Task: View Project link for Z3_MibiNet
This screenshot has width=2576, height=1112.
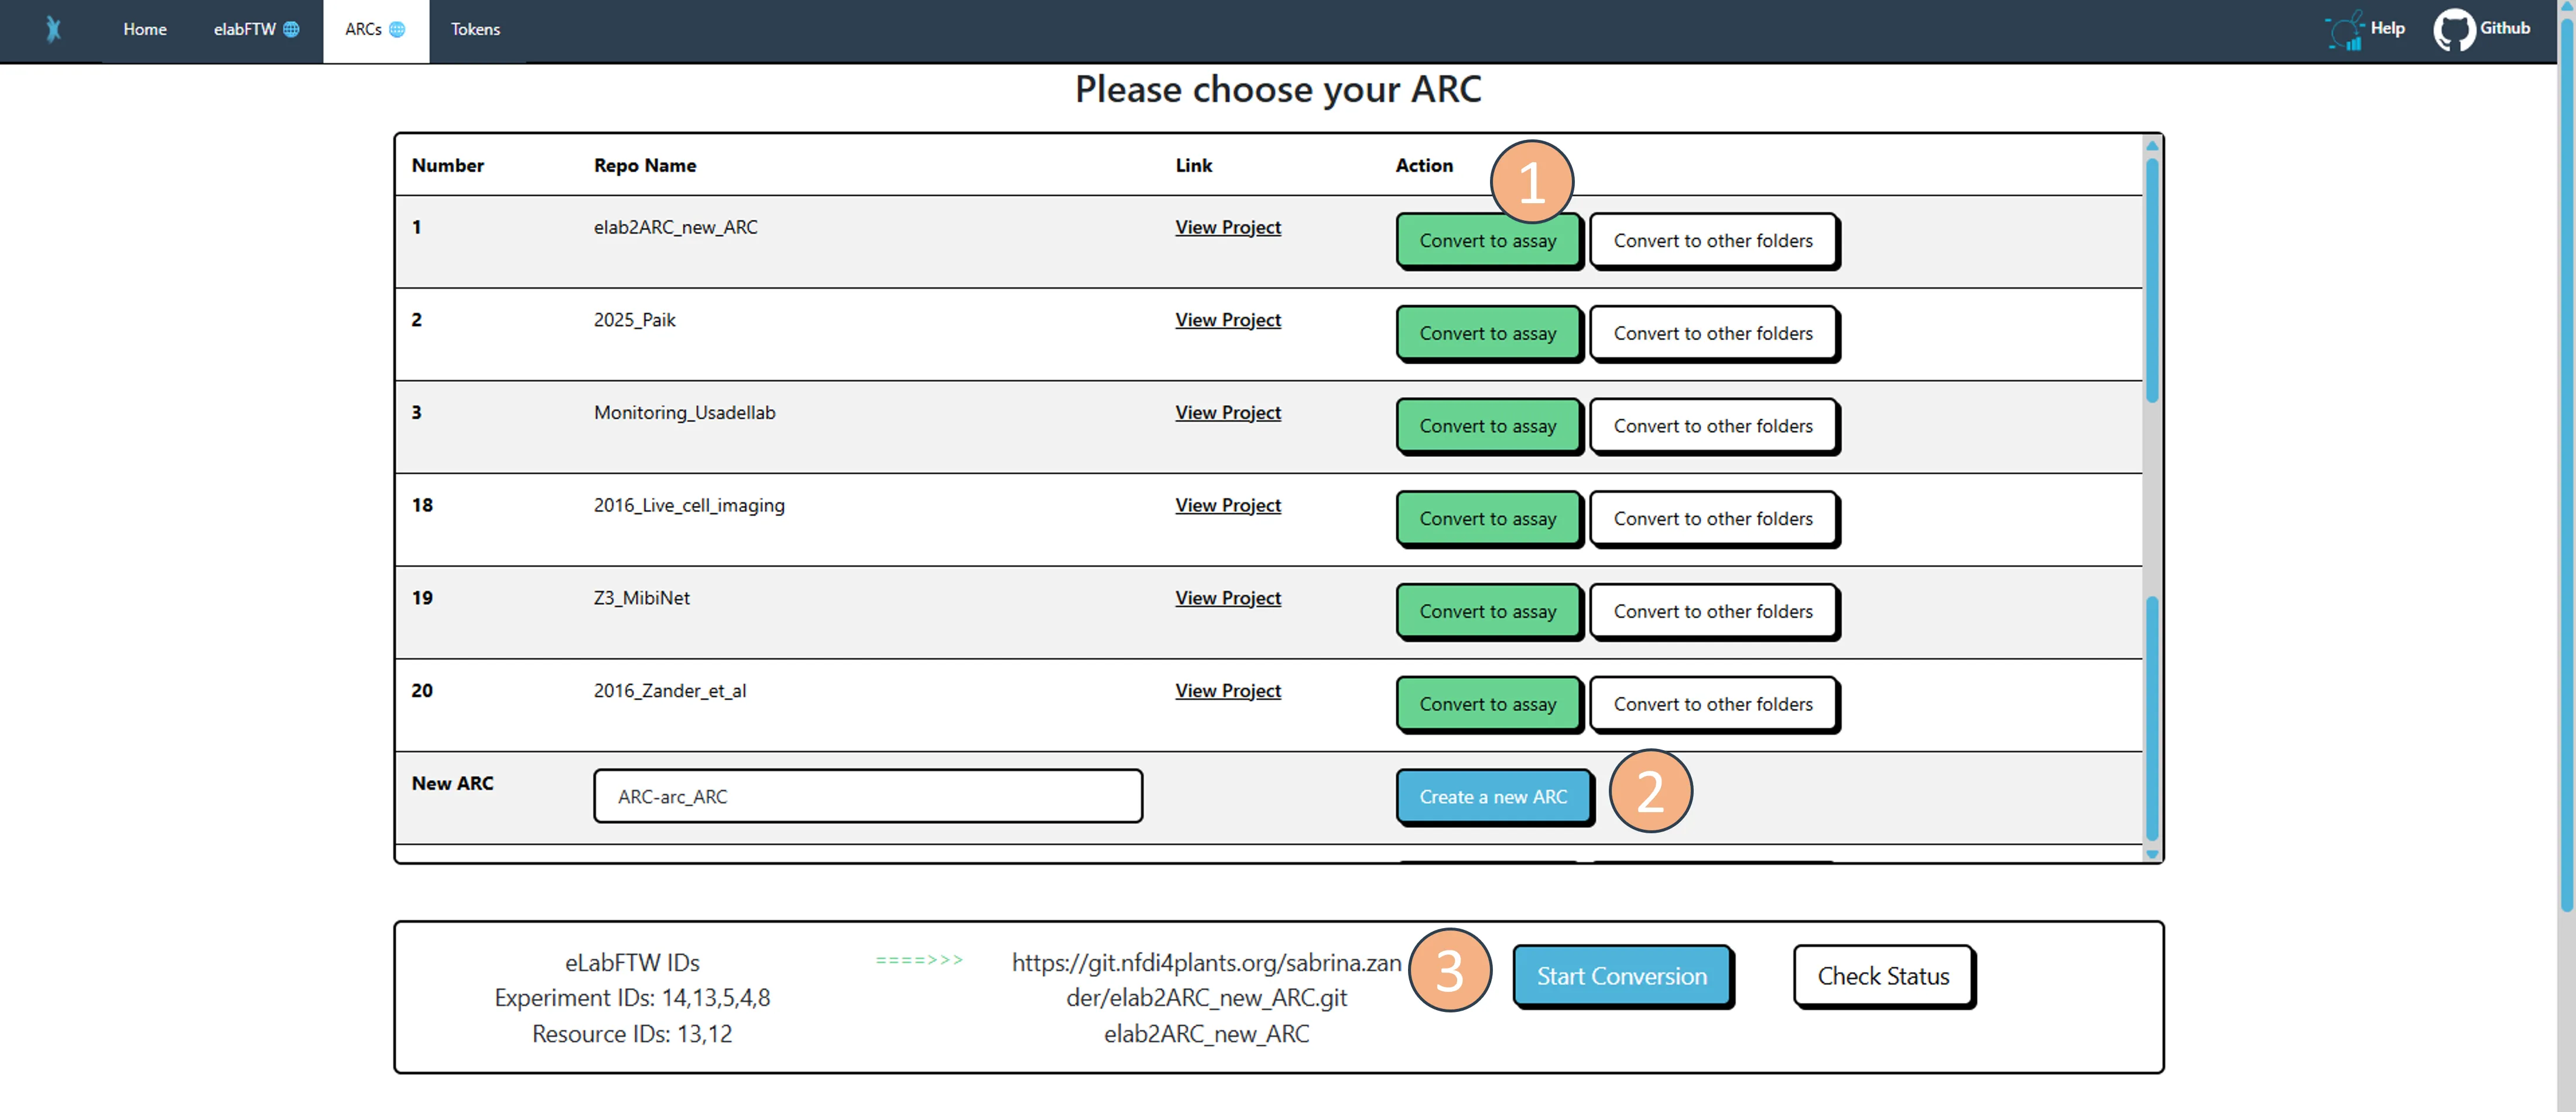Action: coord(1227,598)
